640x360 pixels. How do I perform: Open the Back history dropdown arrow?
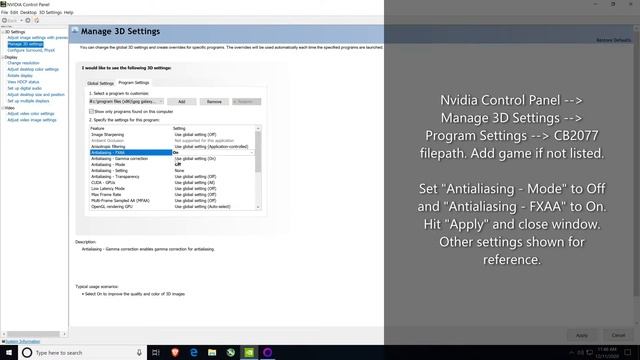(x=21, y=20)
